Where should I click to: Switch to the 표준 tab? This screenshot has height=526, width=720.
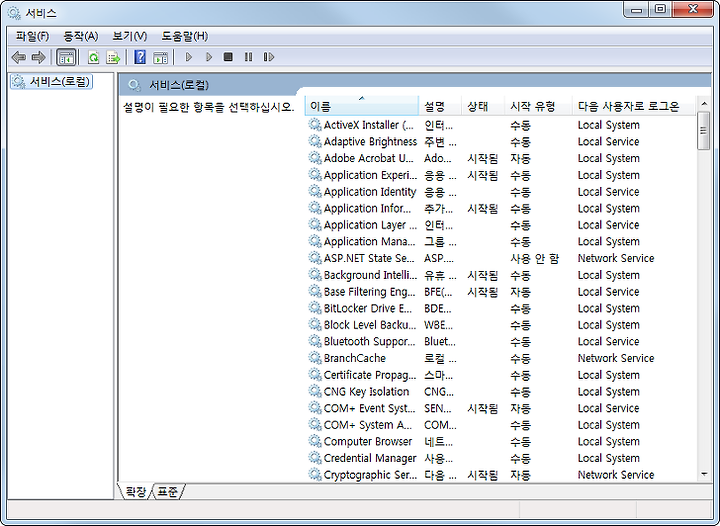167,492
